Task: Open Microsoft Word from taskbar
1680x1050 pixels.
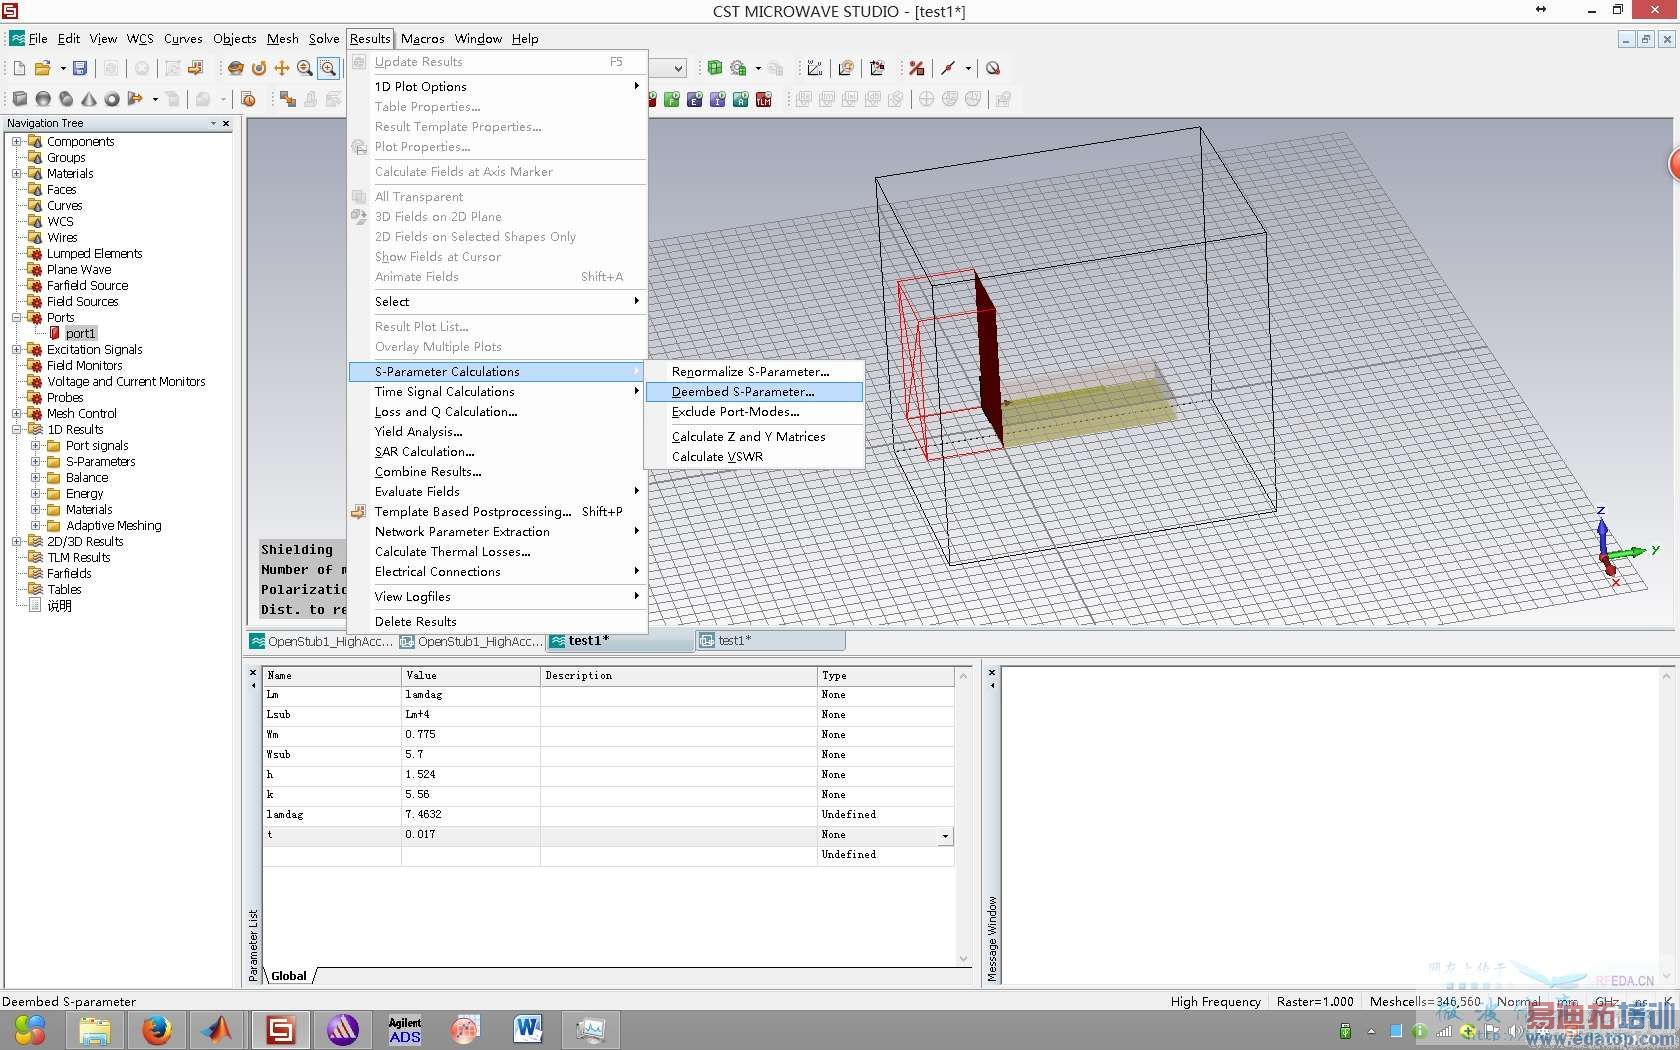Action: click(528, 1029)
